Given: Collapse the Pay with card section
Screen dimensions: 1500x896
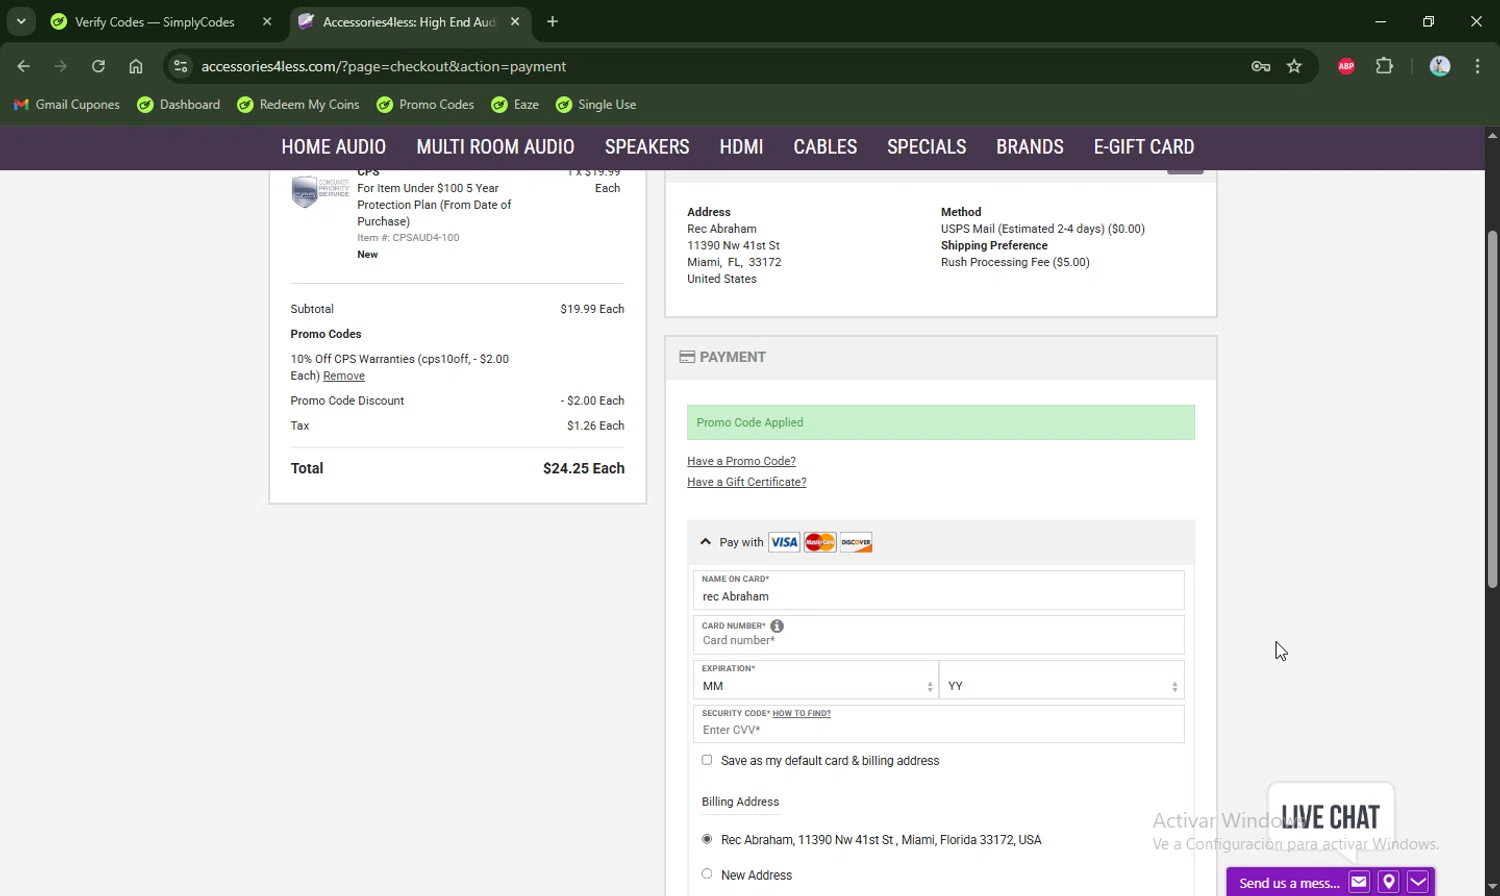Looking at the screenshot, I should pyautogui.click(x=705, y=542).
